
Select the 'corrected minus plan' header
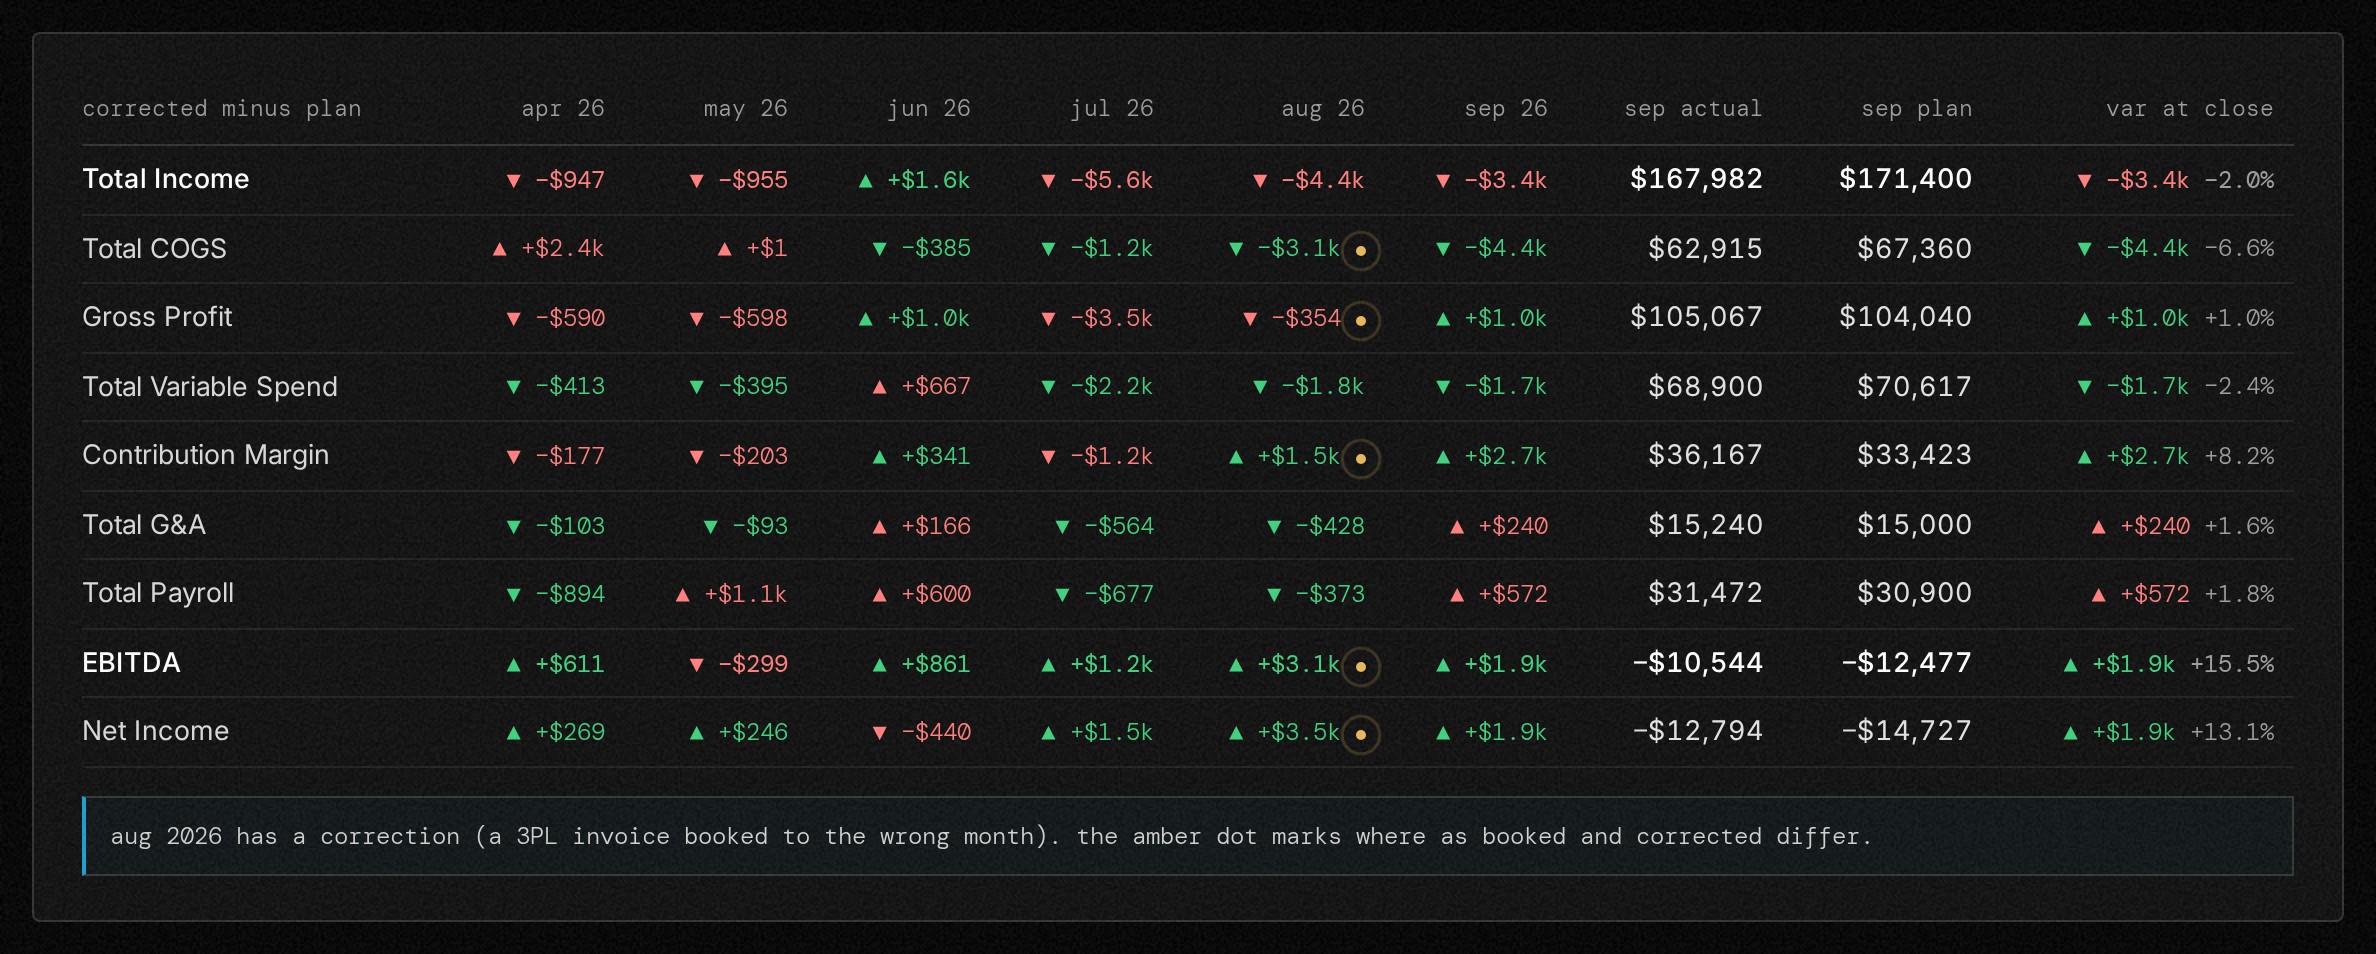click(x=222, y=108)
